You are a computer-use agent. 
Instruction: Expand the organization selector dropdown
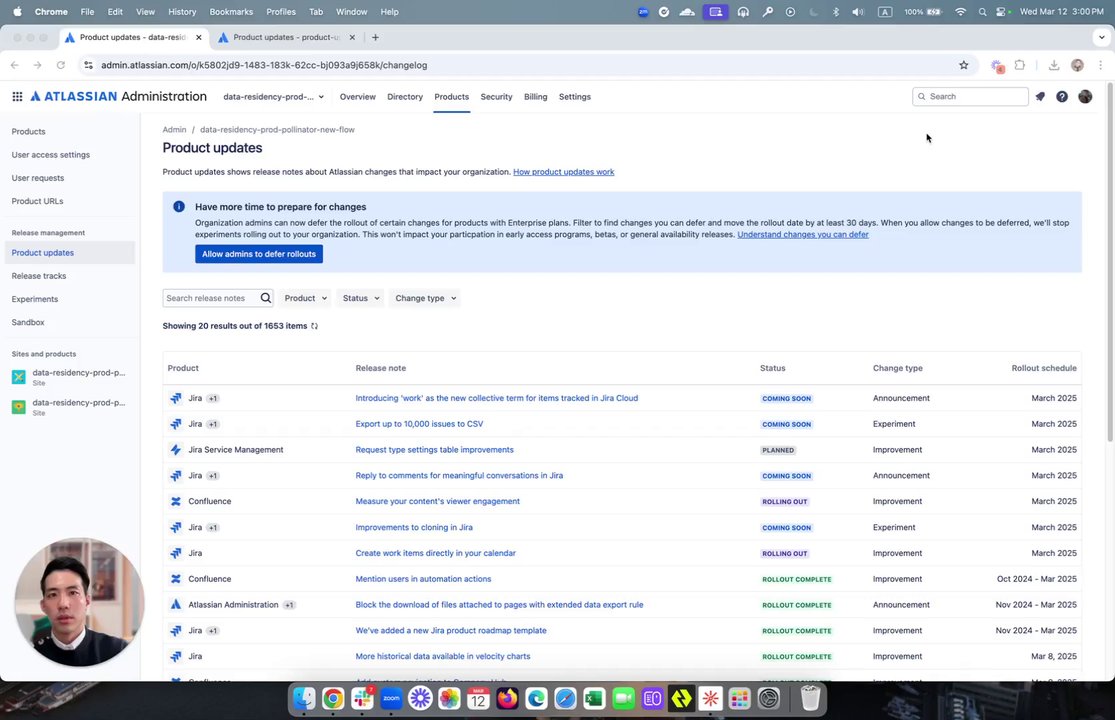click(273, 97)
